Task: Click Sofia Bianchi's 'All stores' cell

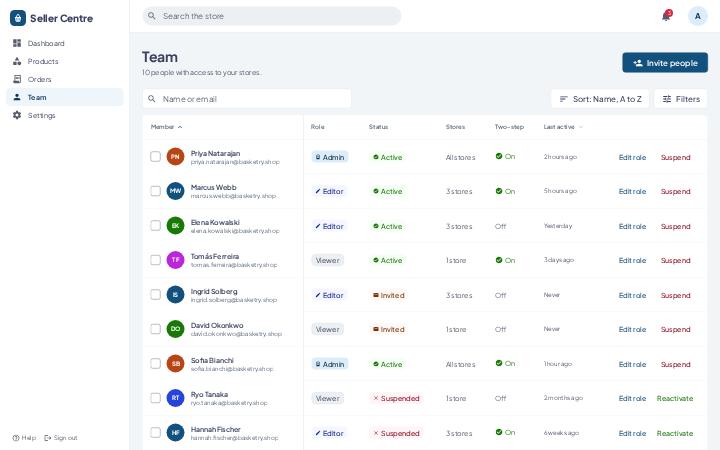Action: (460, 364)
